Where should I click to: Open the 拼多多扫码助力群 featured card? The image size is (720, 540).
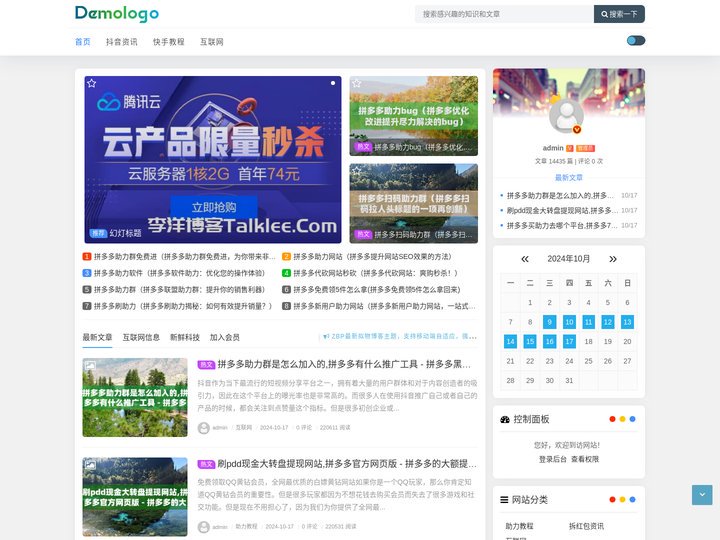coord(413,203)
